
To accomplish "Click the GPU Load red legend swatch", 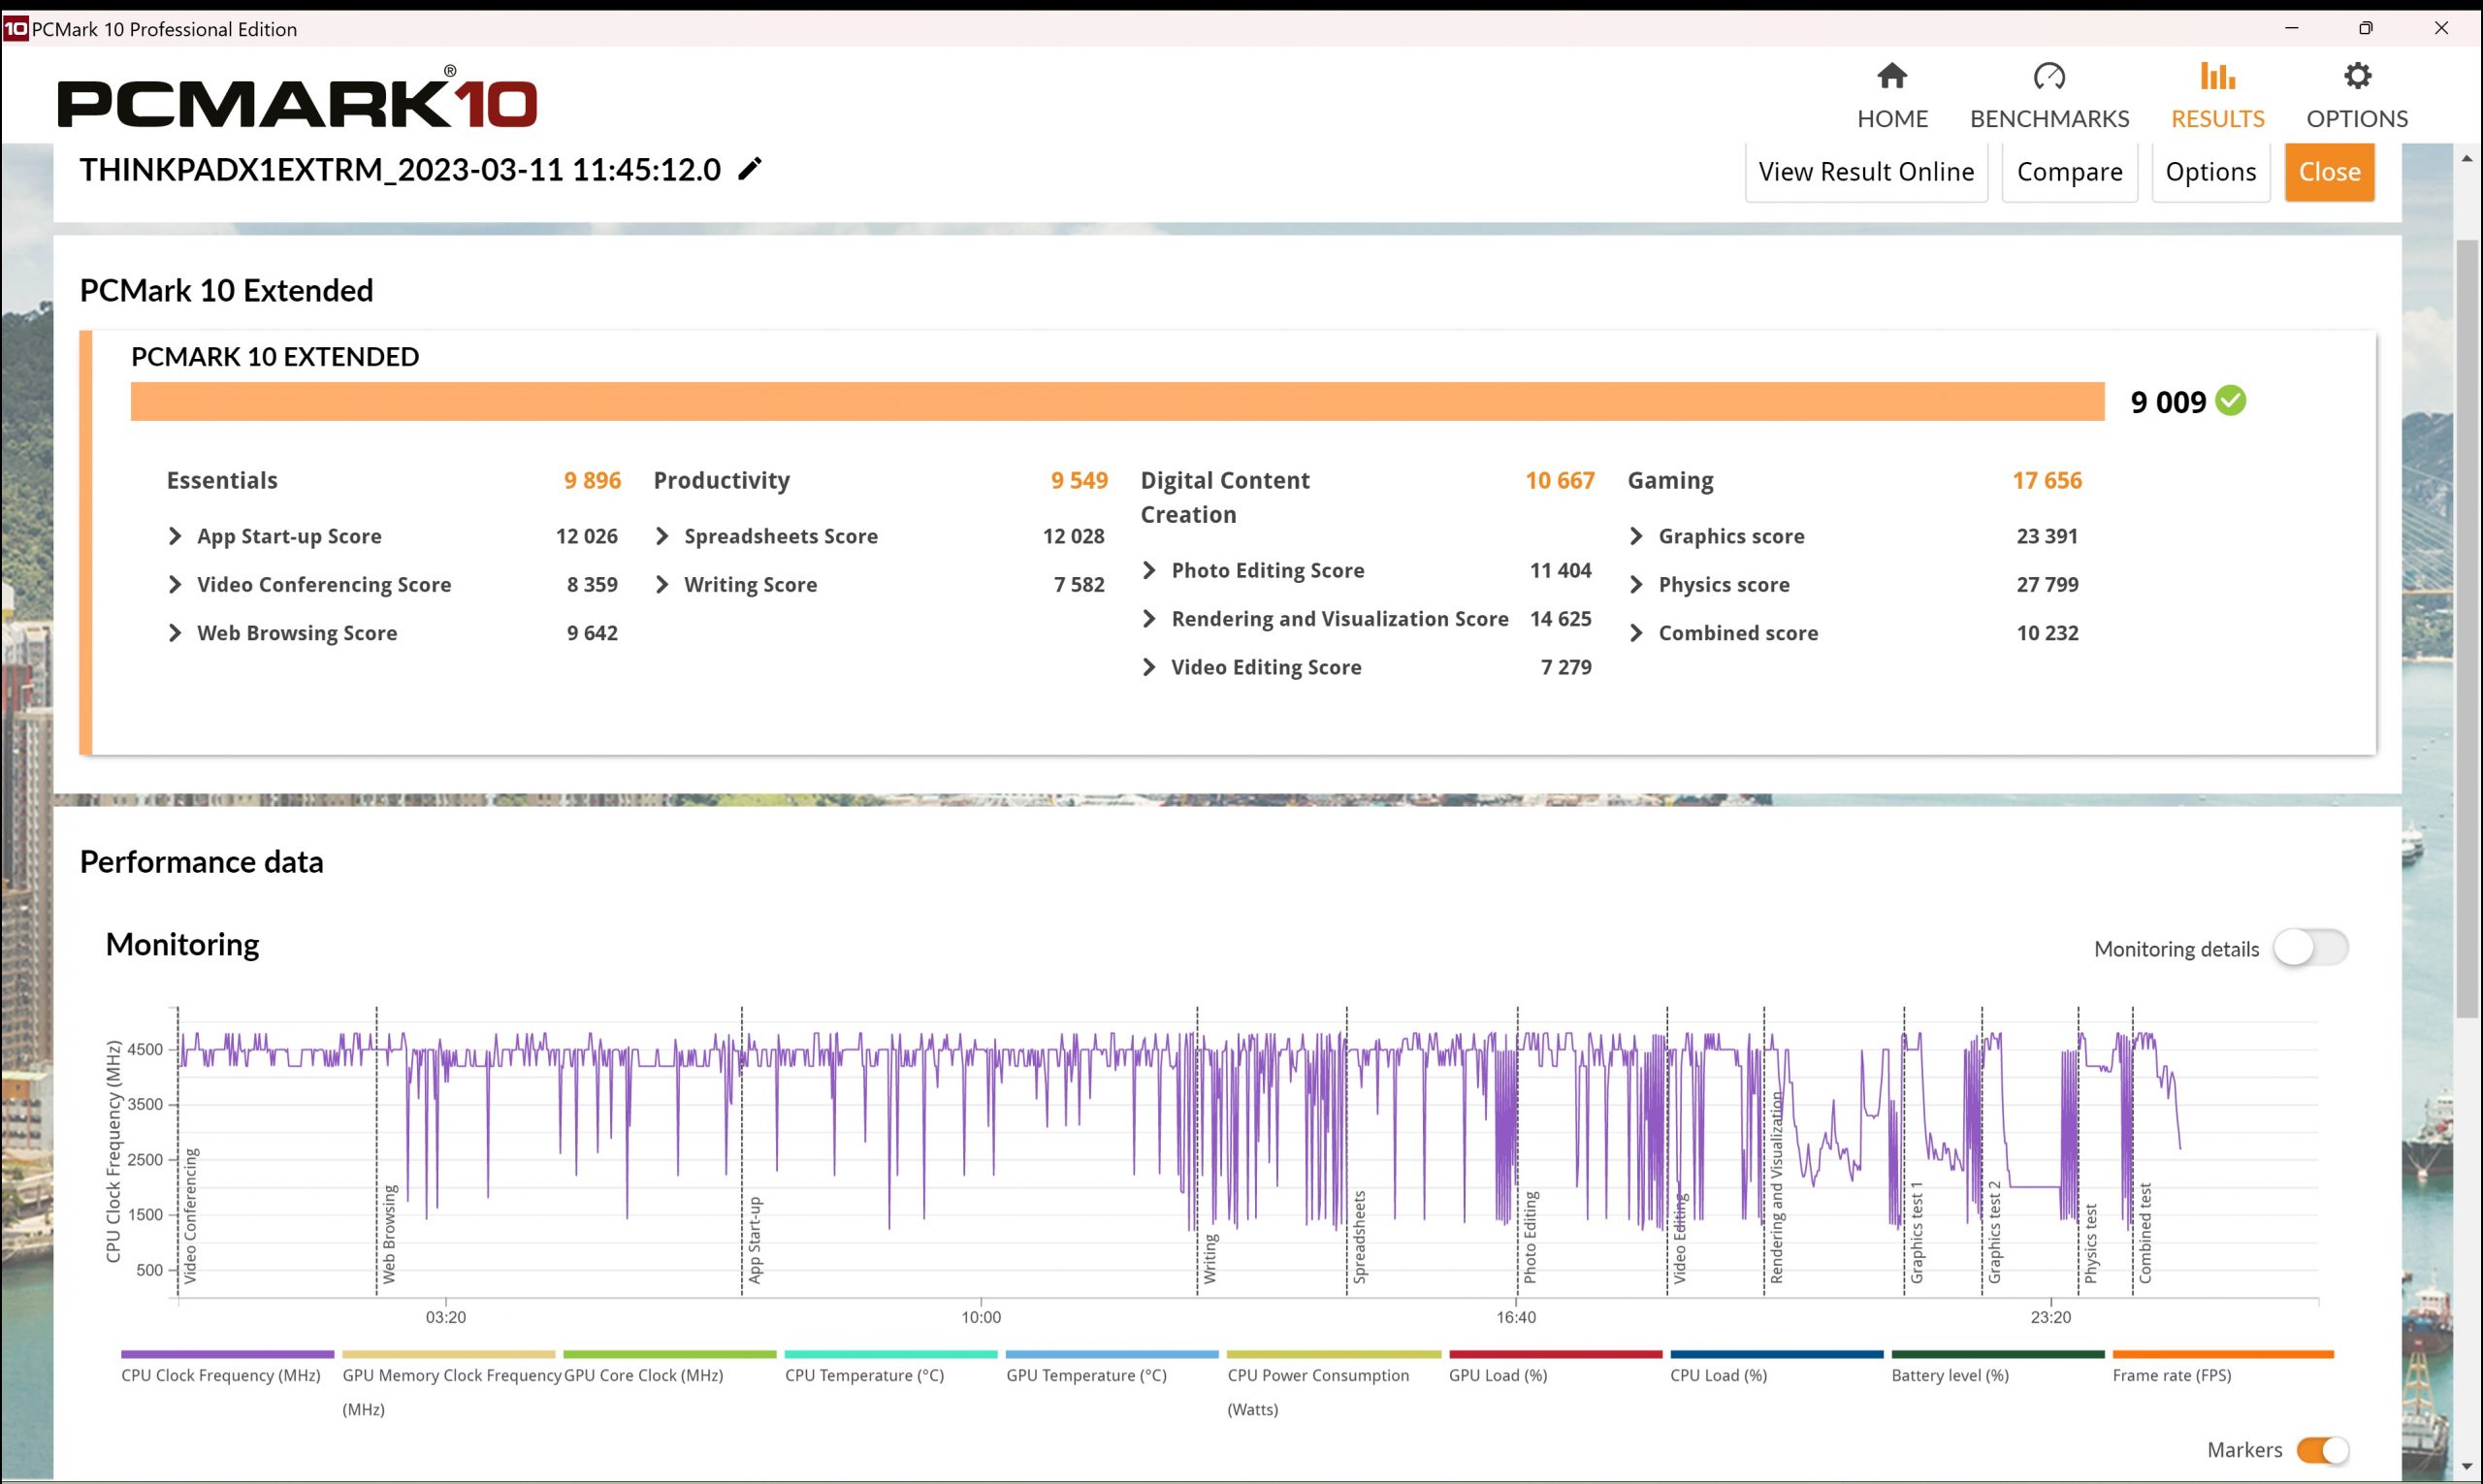I will [1554, 1355].
